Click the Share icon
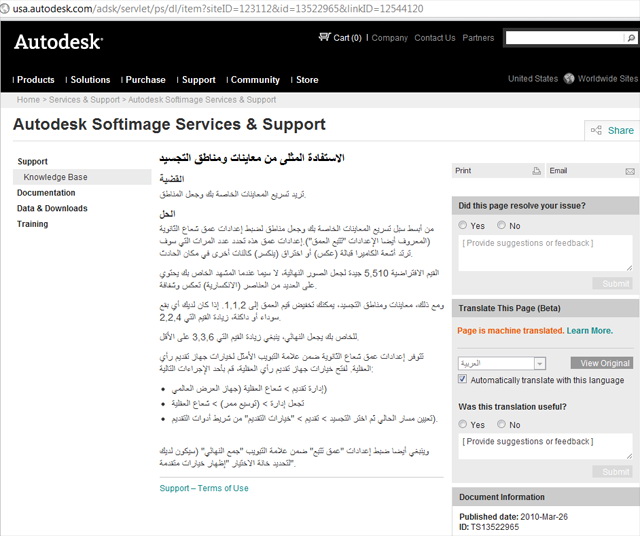This screenshot has width=640, height=536. coord(596,130)
